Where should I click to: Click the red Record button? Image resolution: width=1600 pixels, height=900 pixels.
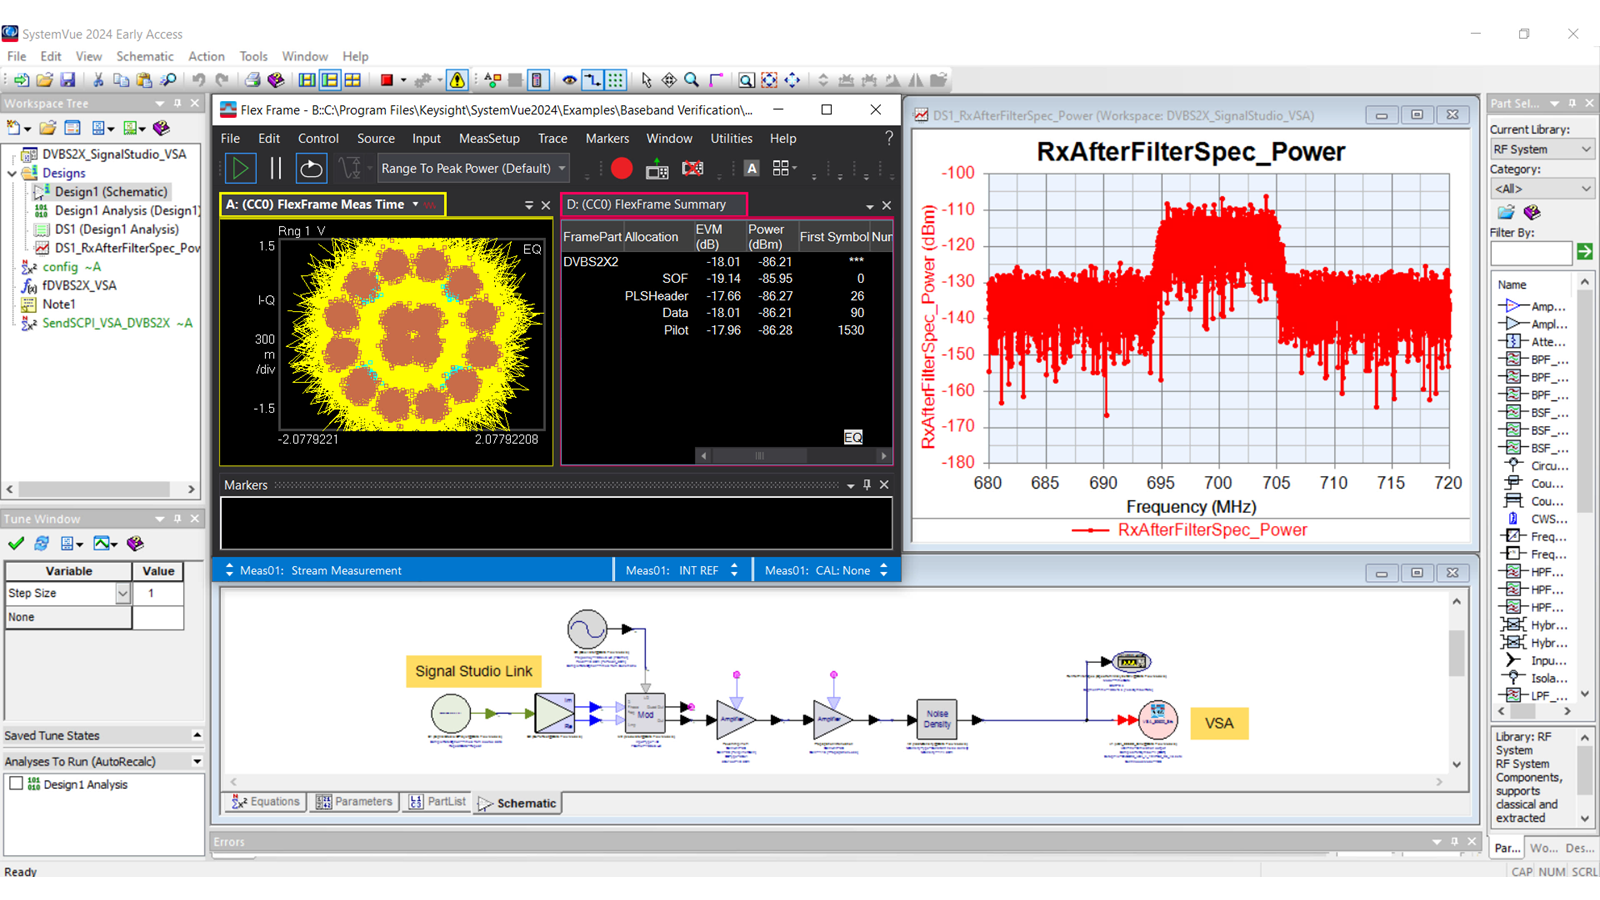(621, 168)
